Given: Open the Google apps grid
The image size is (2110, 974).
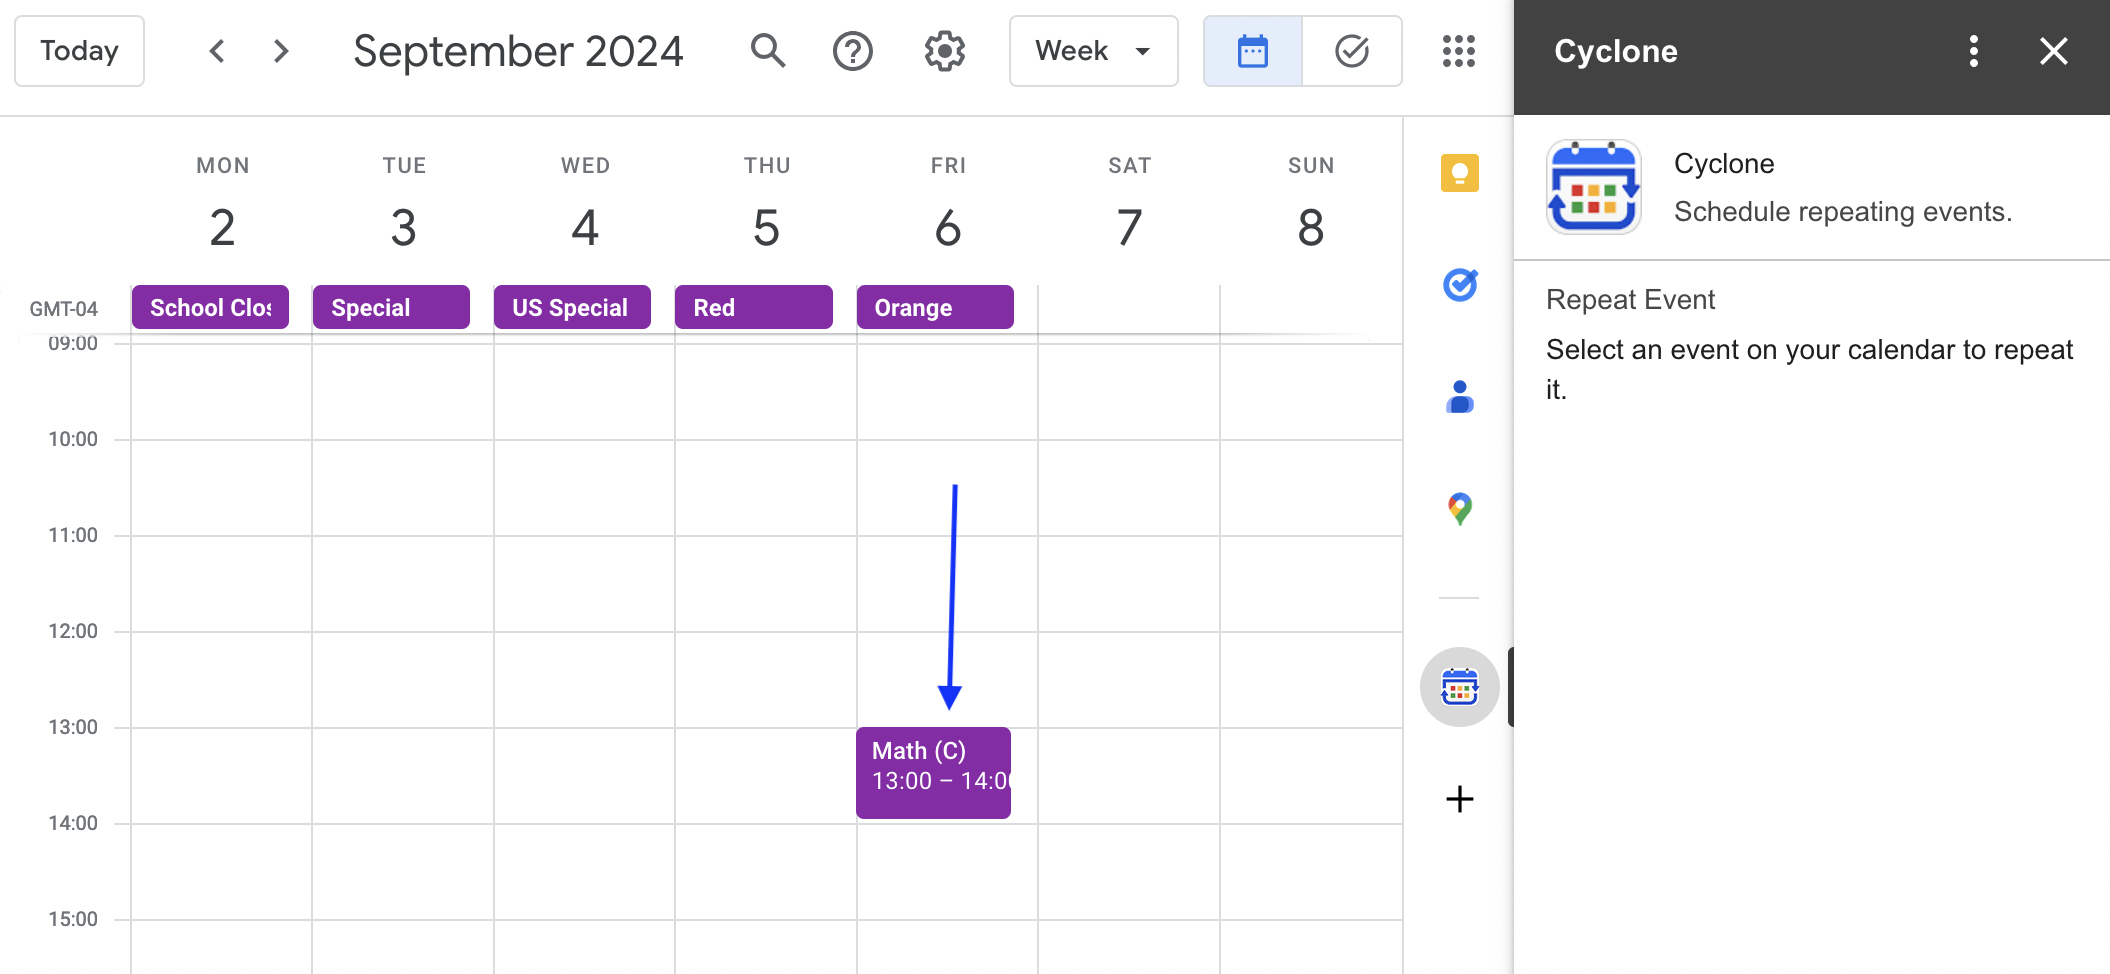Looking at the screenshot, I should [1459, 51].
